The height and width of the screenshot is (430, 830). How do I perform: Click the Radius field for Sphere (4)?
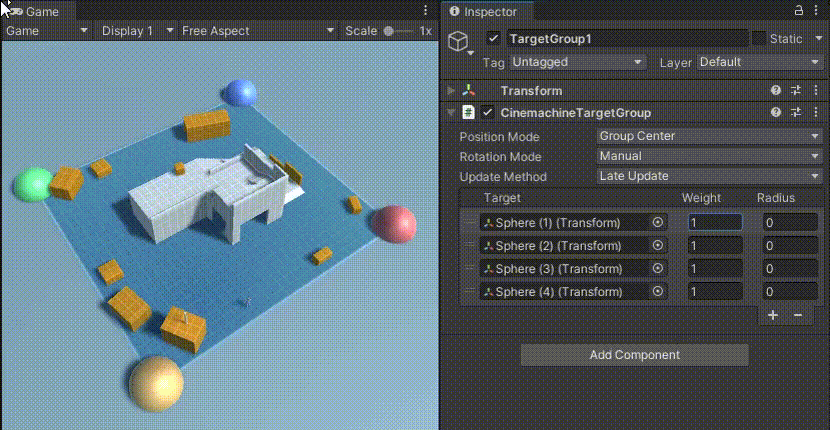[x=790, y=292]
